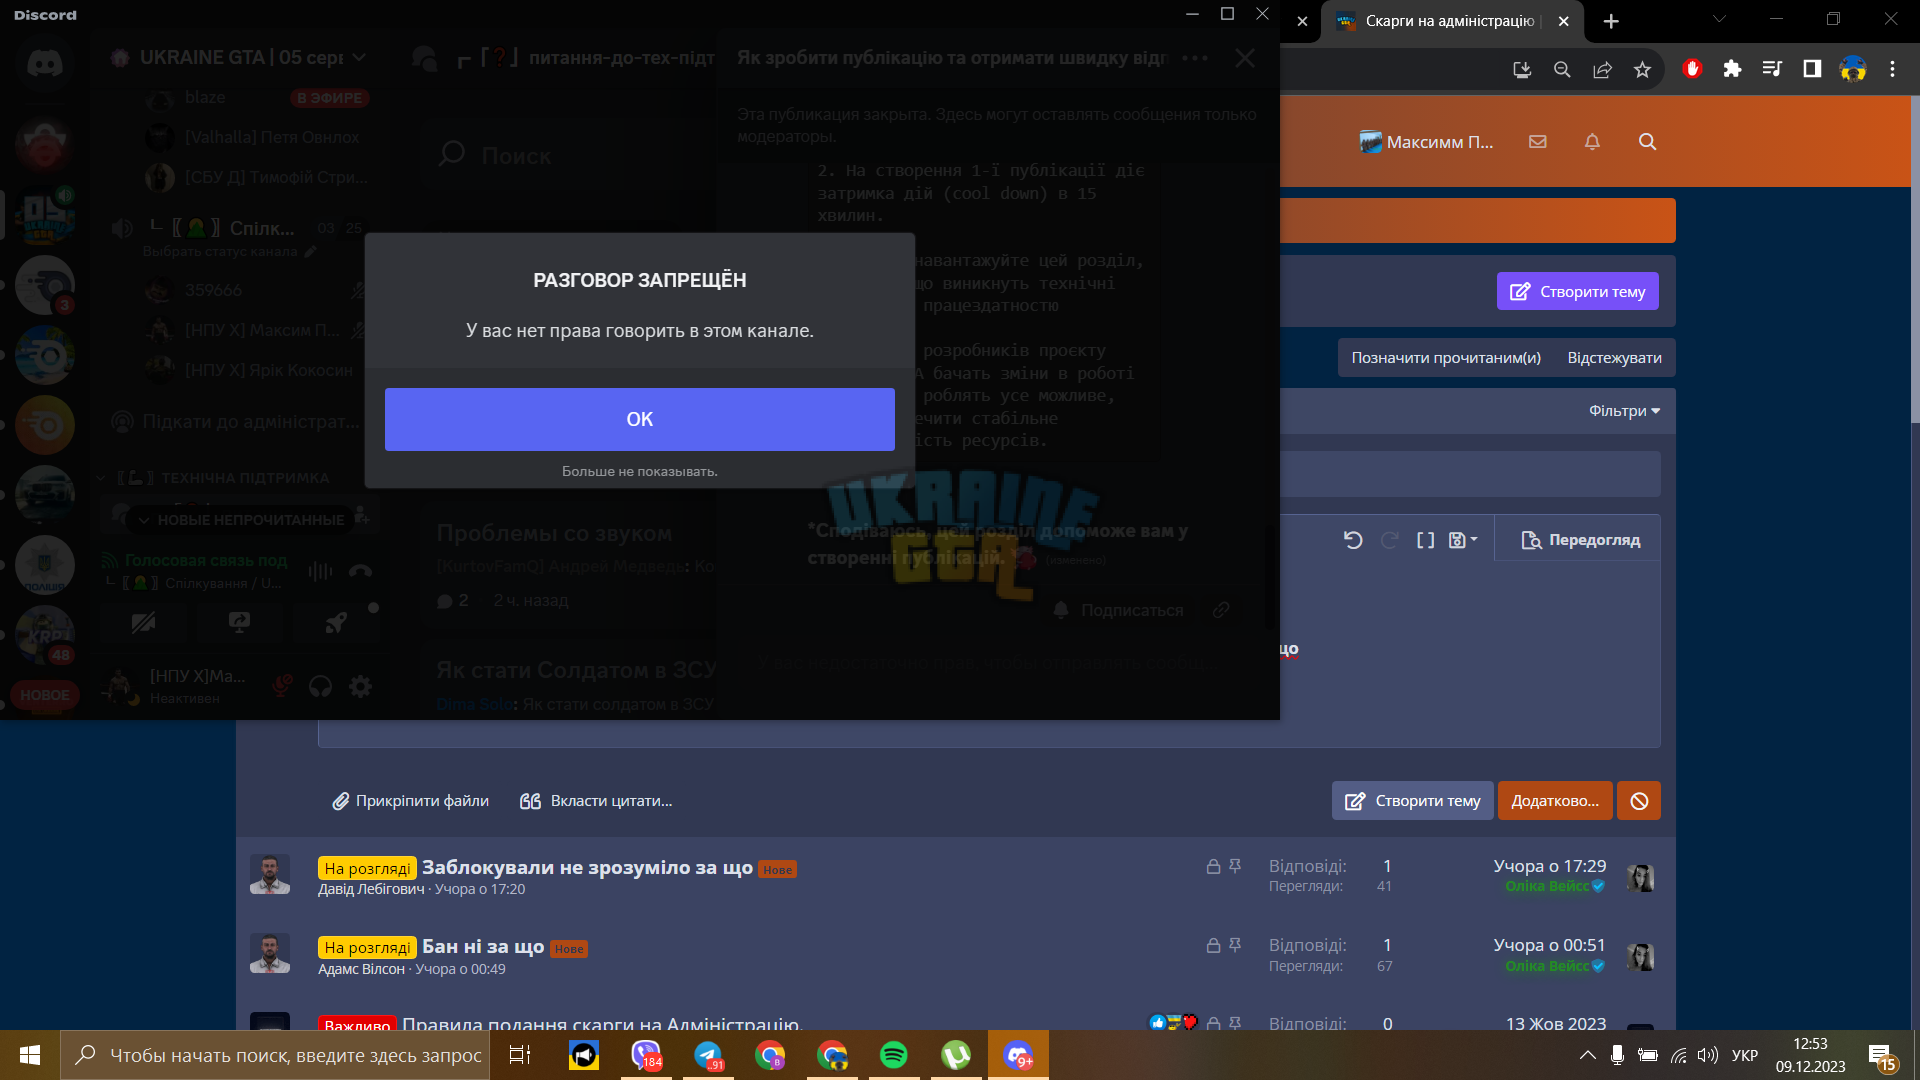Open the save draft dropdown in editor

tap(1463, 540)
